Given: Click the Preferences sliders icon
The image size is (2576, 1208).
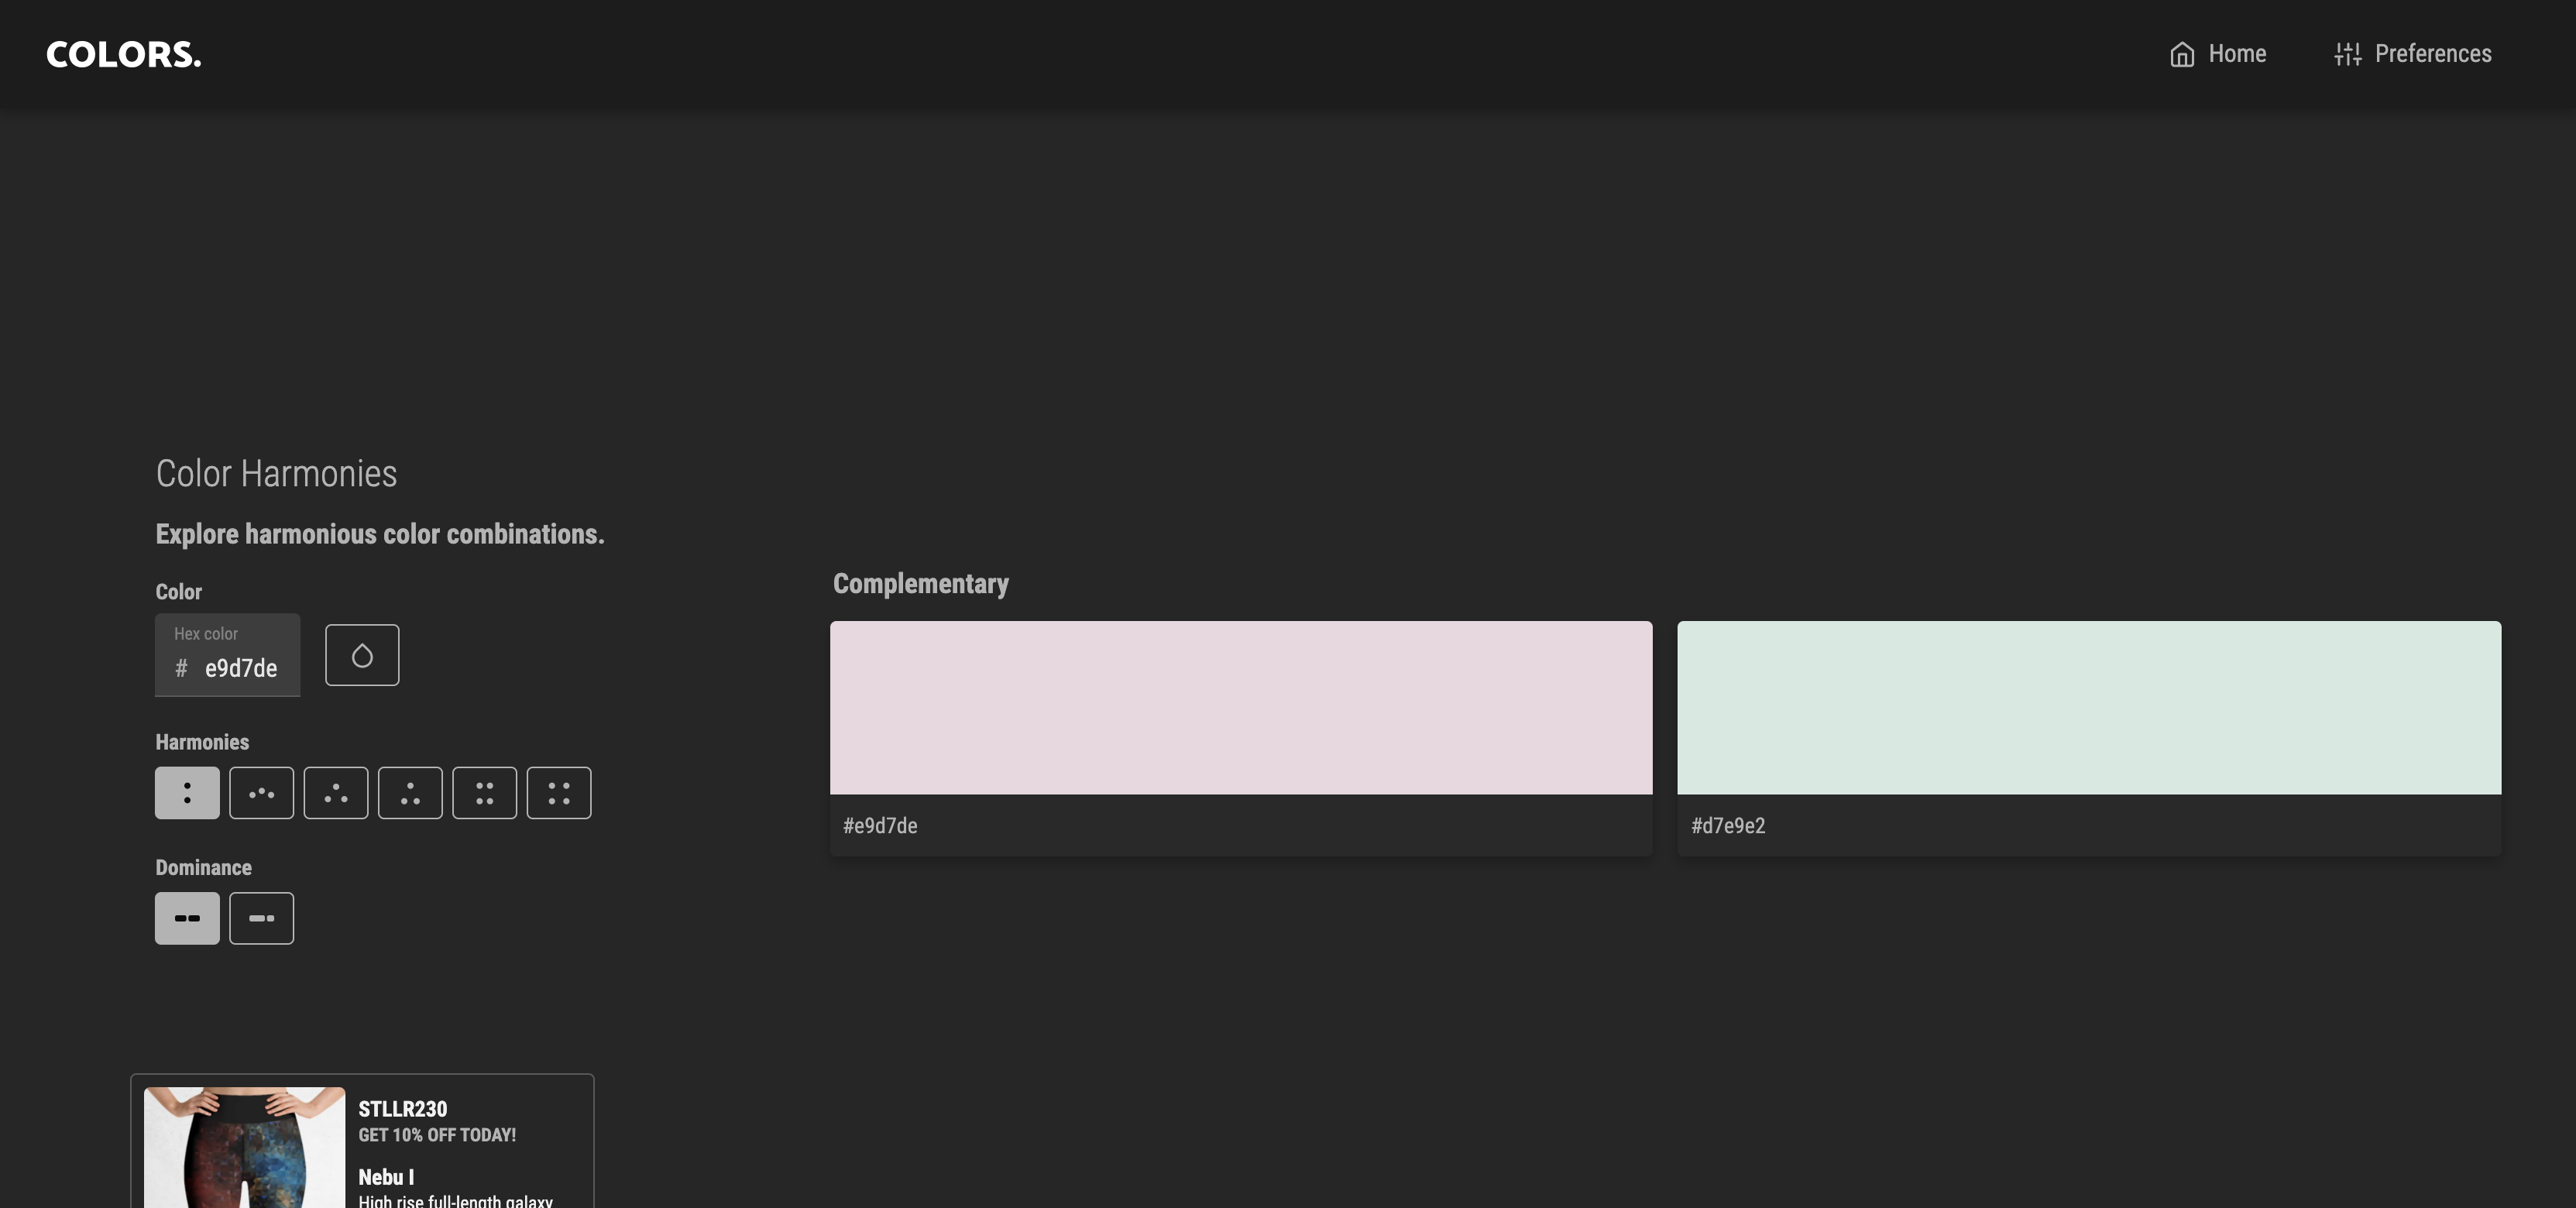Looking at the screenshot, I should click(x=2347, y=54).
